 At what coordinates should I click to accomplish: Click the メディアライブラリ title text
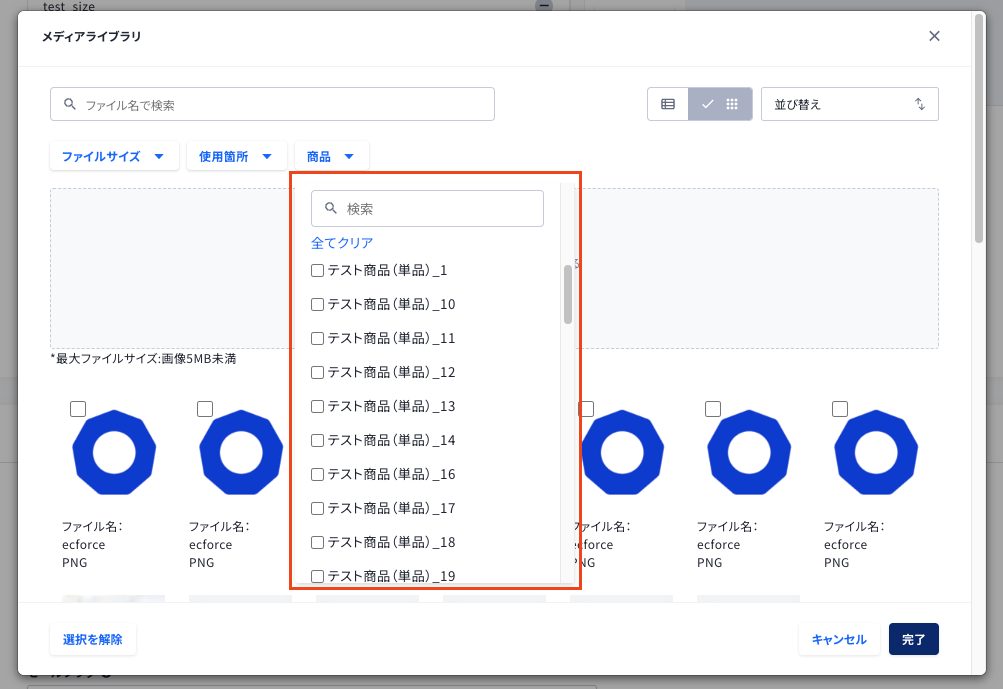pos(91,36)
